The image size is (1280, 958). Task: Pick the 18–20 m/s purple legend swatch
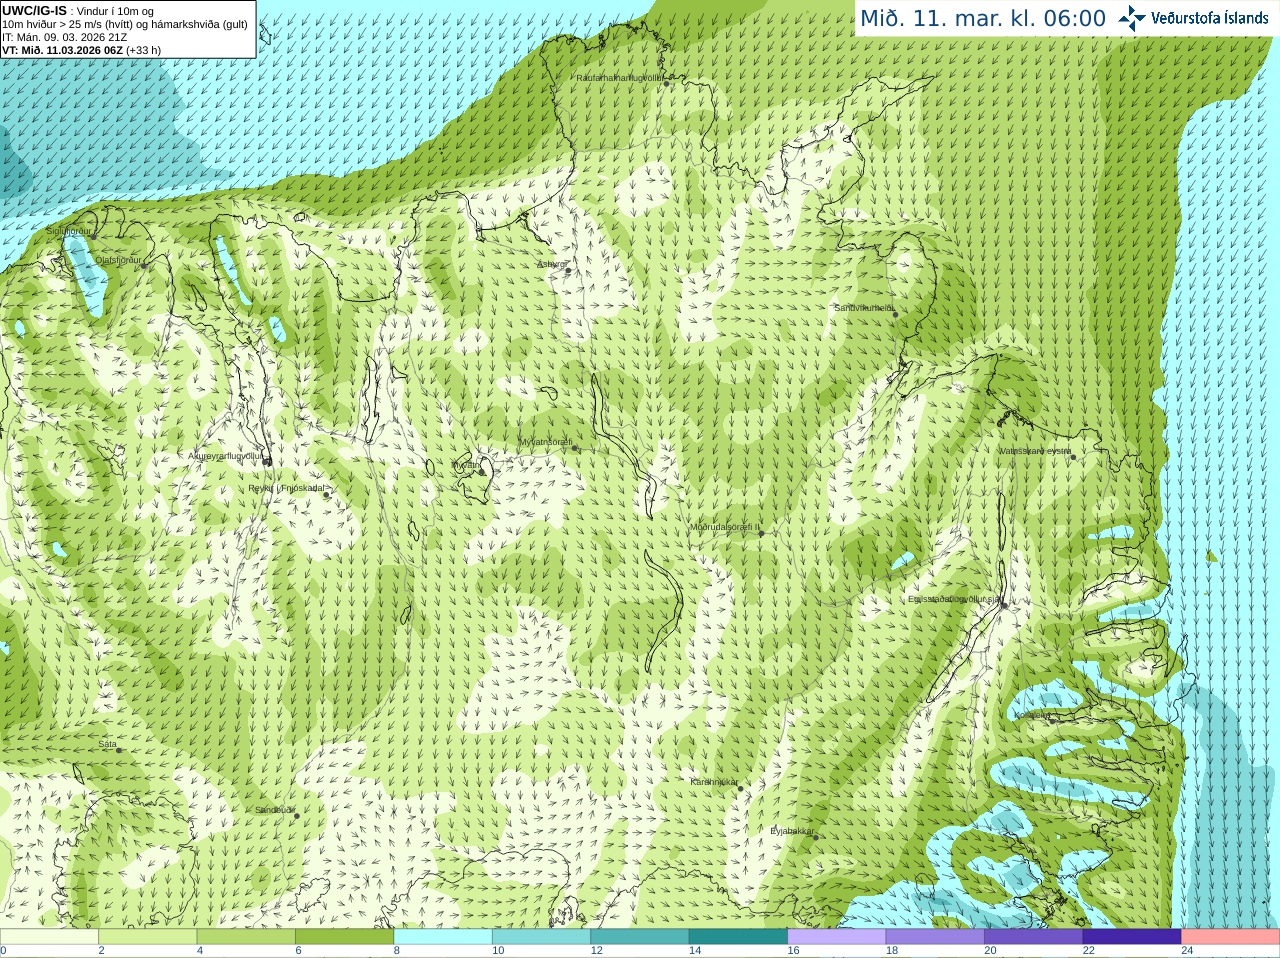coord(935,937)
